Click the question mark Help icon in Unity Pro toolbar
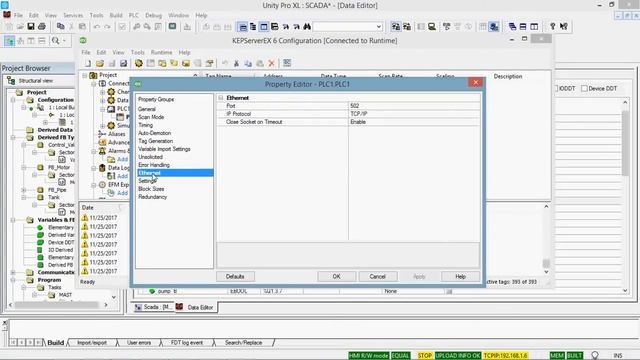Screen dimensions: 640x360 pos(553,27)
